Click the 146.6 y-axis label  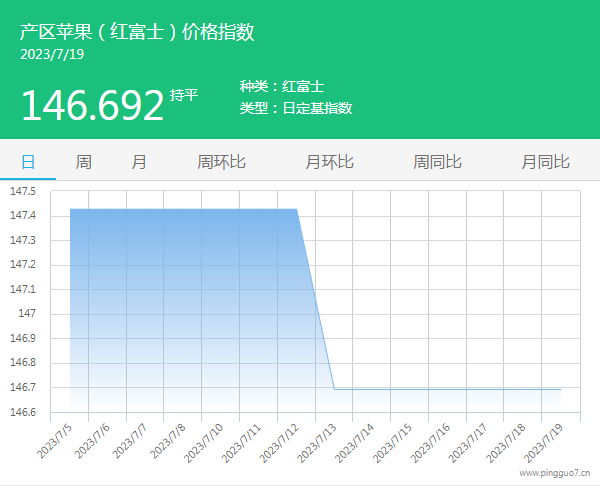[x=22, y=412]
